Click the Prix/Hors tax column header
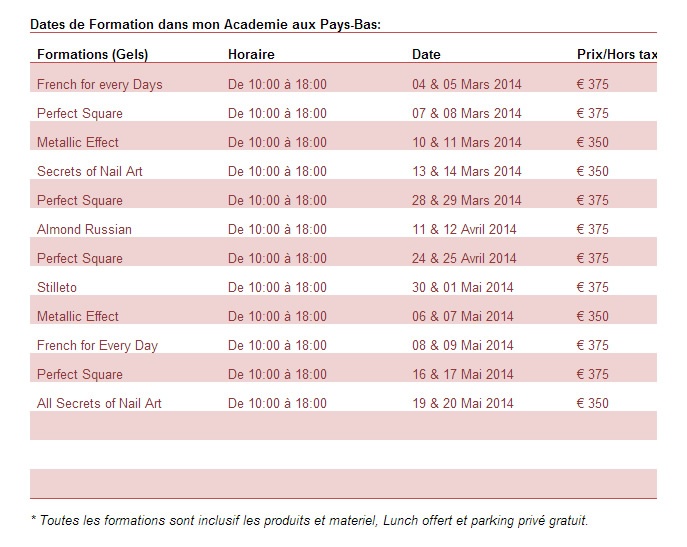 (616, 54)
